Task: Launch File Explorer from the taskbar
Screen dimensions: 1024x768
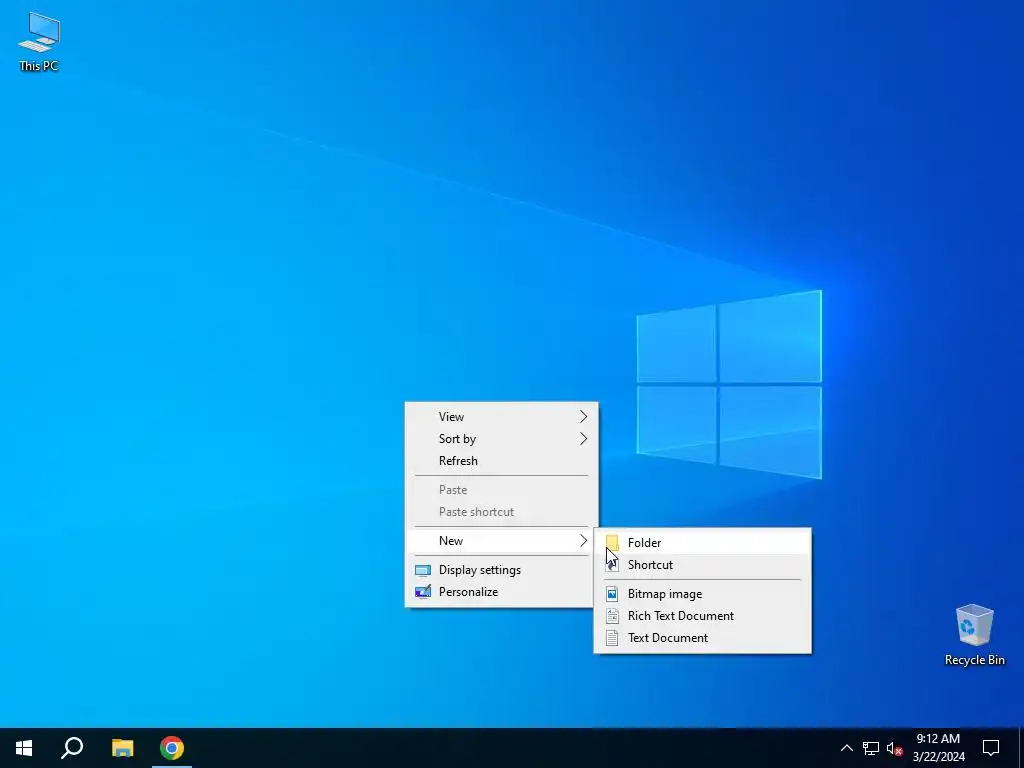Action: pos(122,748)
